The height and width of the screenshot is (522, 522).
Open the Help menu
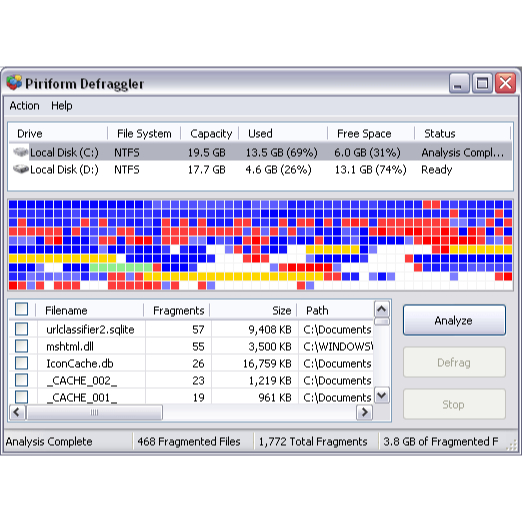[62, 106]
